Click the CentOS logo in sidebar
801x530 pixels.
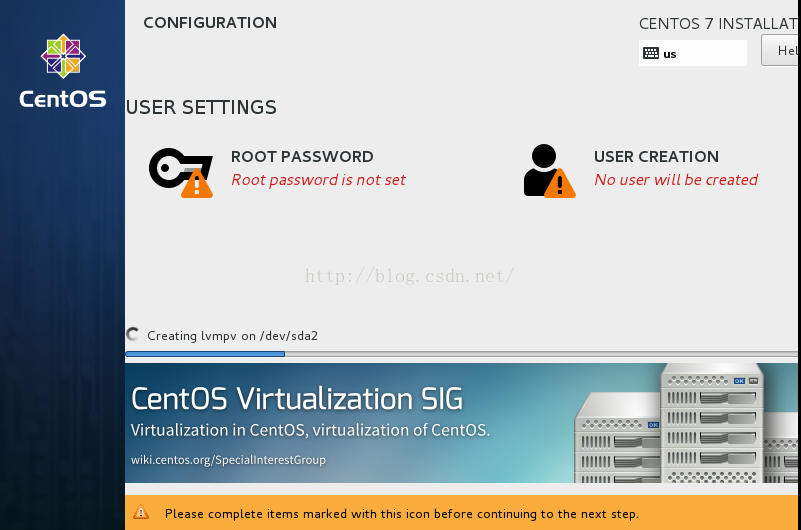[63, 71]
